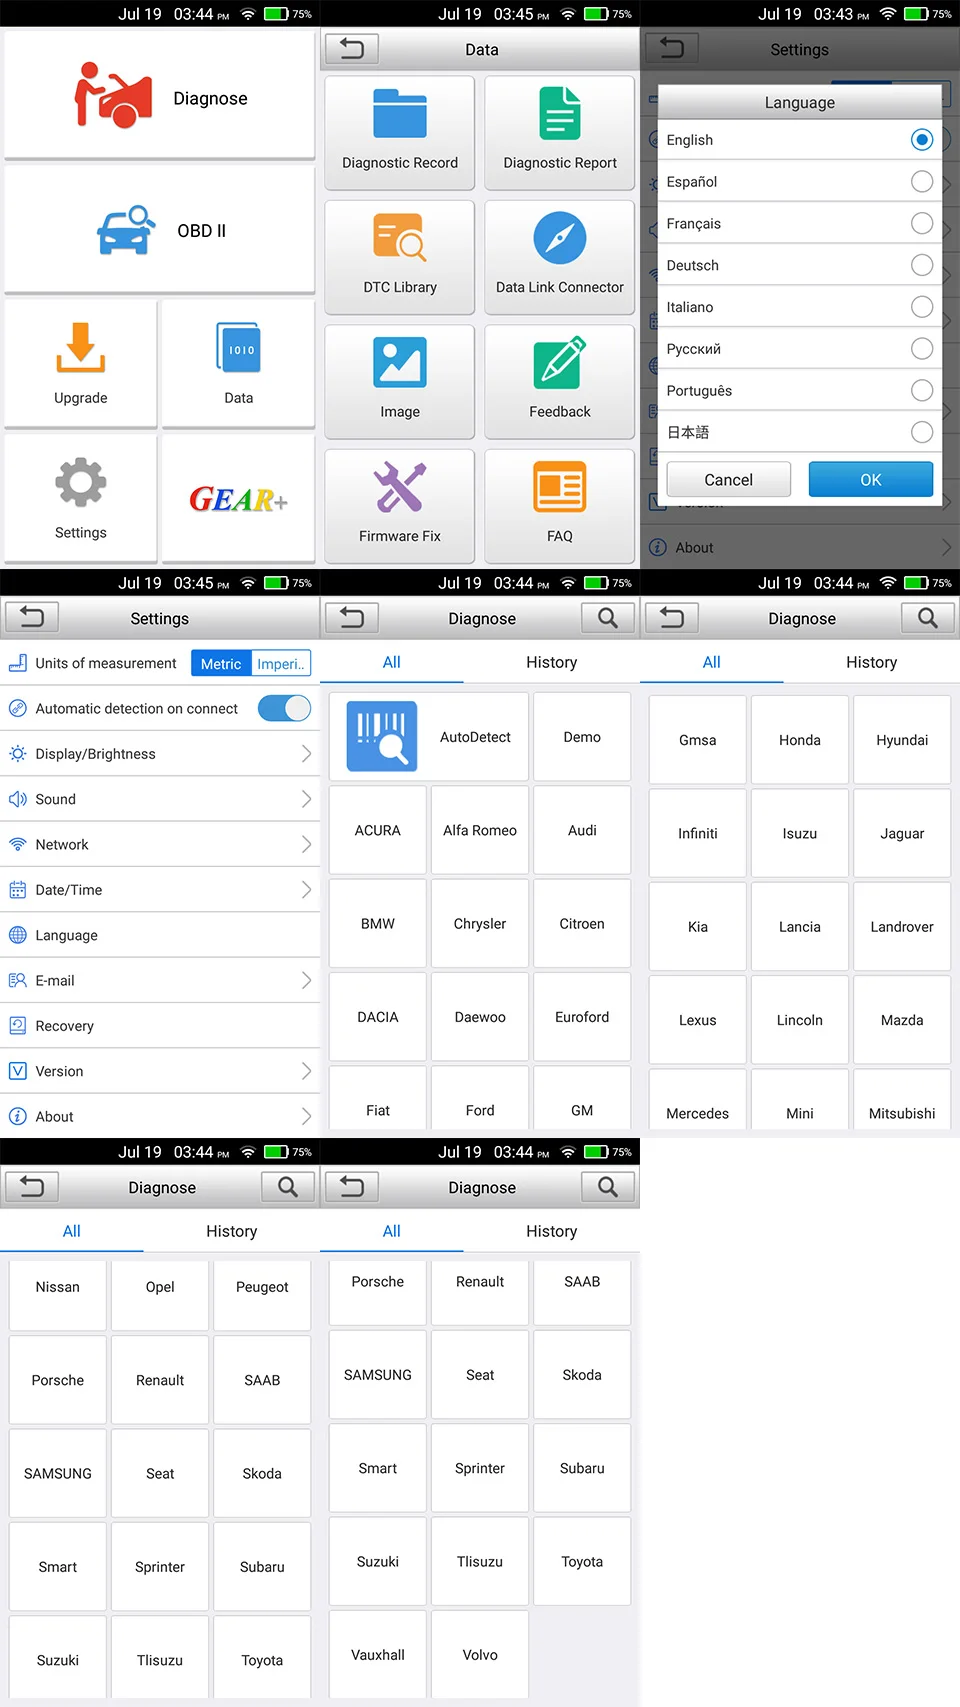Screen dimensions: 960x1707
Task: Tap the OBD II car scan icon
Action: [126, 230]
